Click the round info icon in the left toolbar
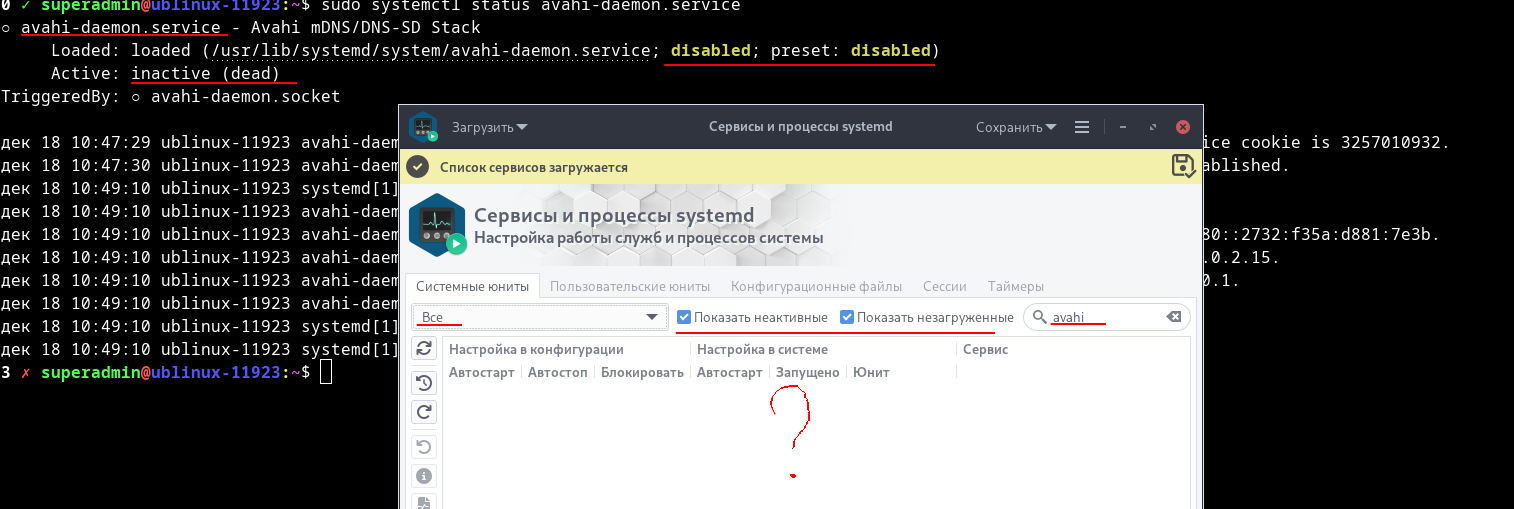Screen dimensions: 1514x509 coord(424,476)
